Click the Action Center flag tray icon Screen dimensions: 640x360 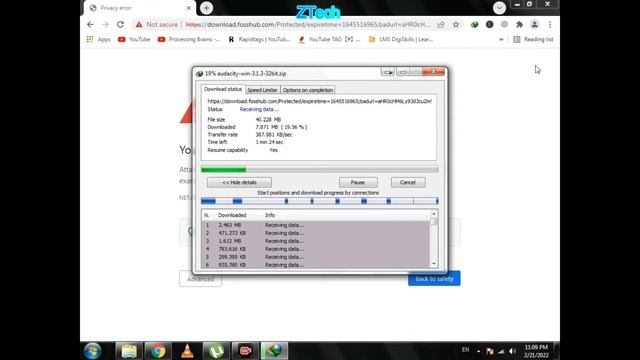pos(490,351)
